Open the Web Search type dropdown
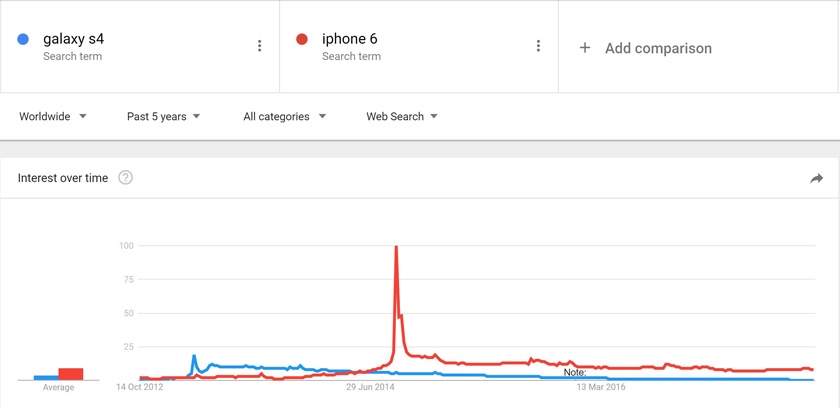Viewport: 840px width, 408px height. click(402, 117)
